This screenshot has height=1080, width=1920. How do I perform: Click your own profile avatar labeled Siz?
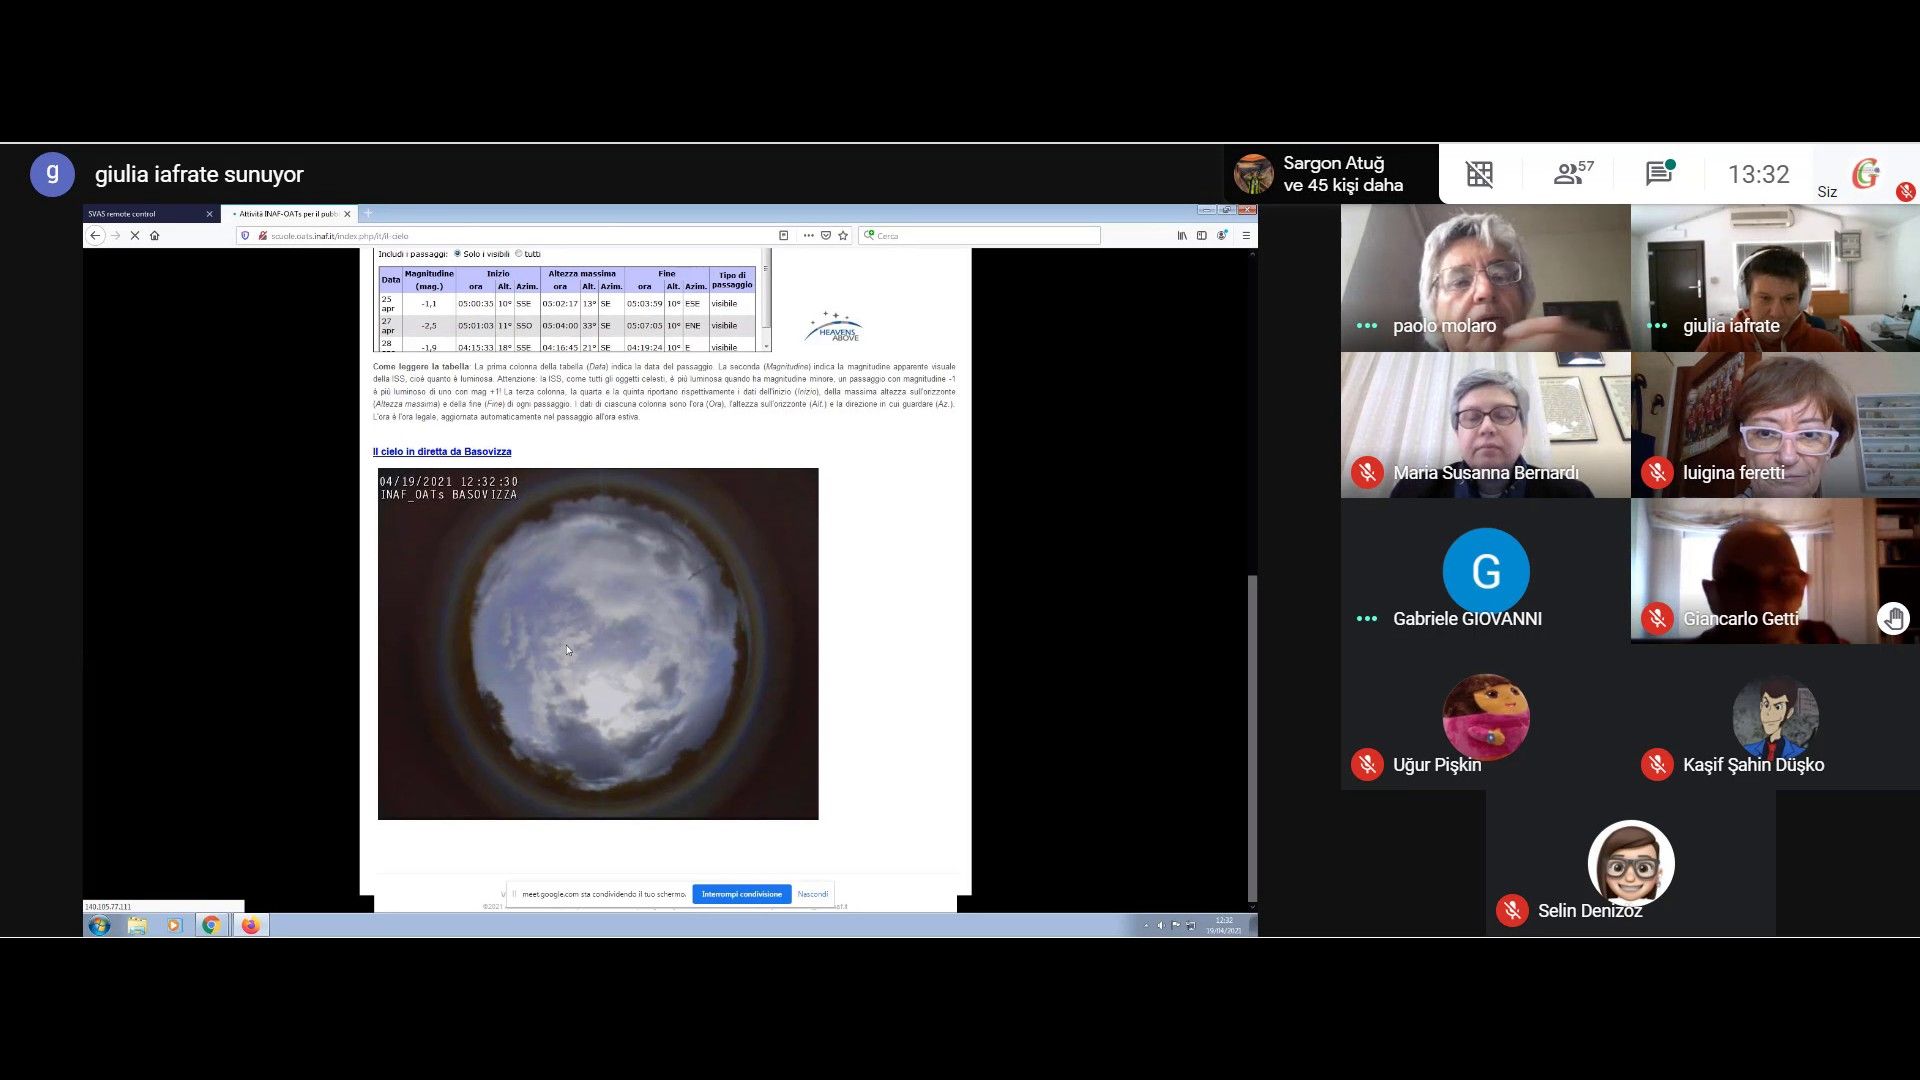(x=1866, y=174)
